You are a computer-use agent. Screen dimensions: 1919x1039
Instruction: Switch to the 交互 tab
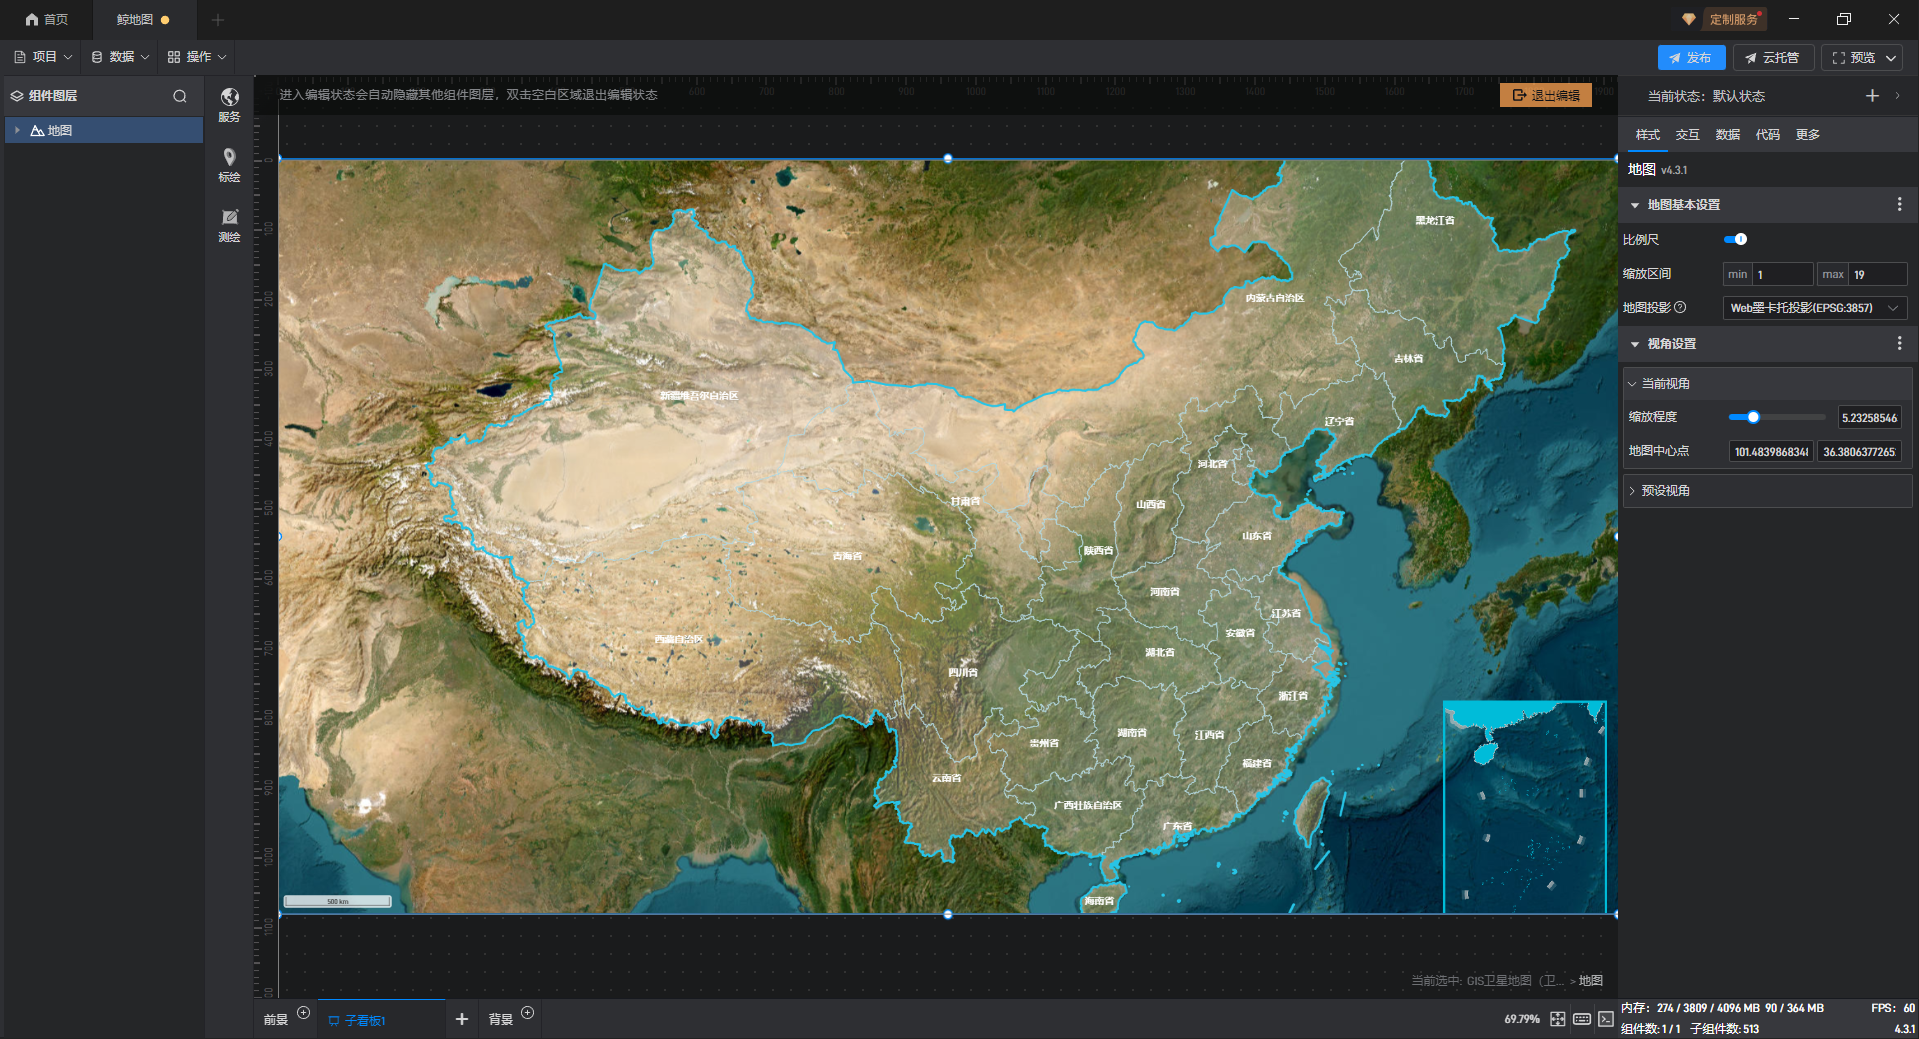[x=1687, y=135]
